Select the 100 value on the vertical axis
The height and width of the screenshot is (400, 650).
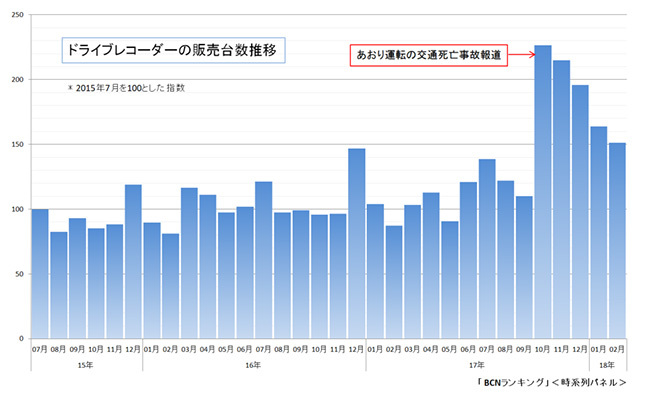tap(18, 209)
